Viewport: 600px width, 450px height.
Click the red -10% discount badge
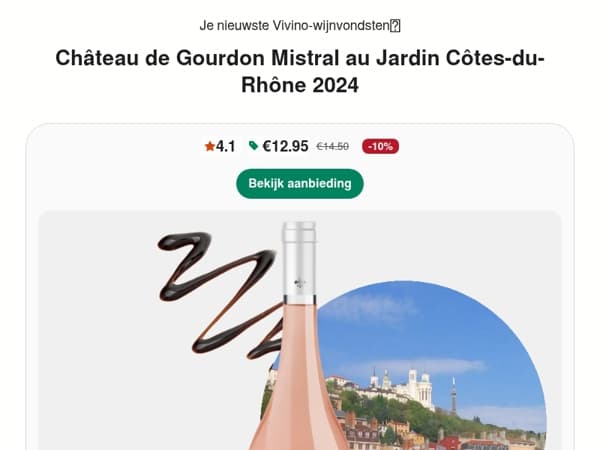click(380, 146)
